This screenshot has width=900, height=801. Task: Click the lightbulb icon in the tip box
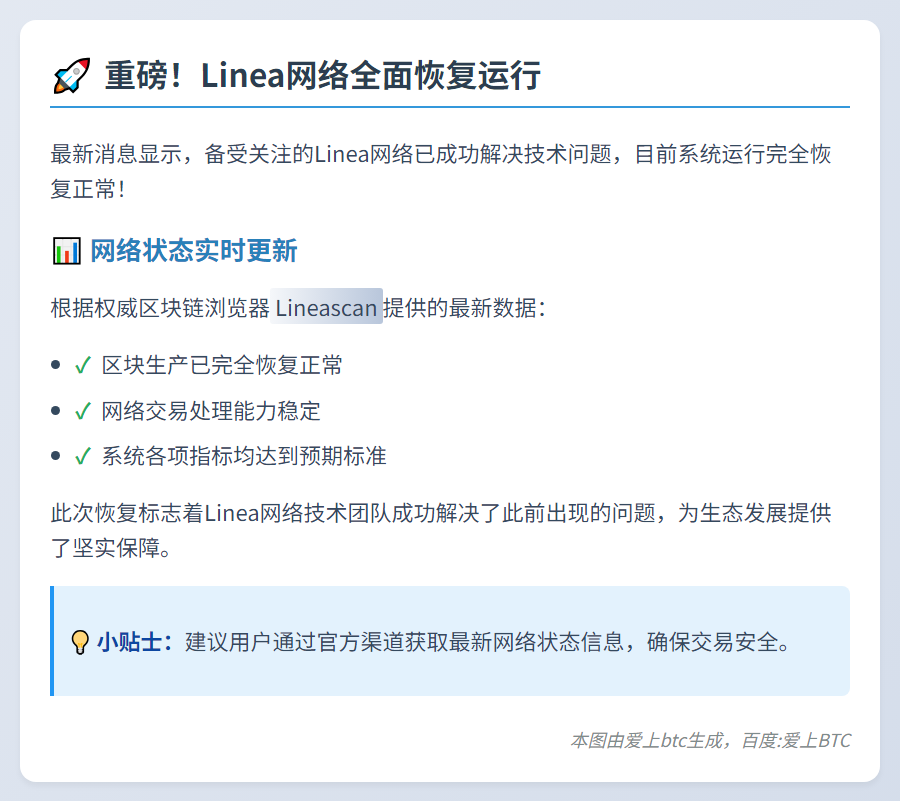click(80, 642)
